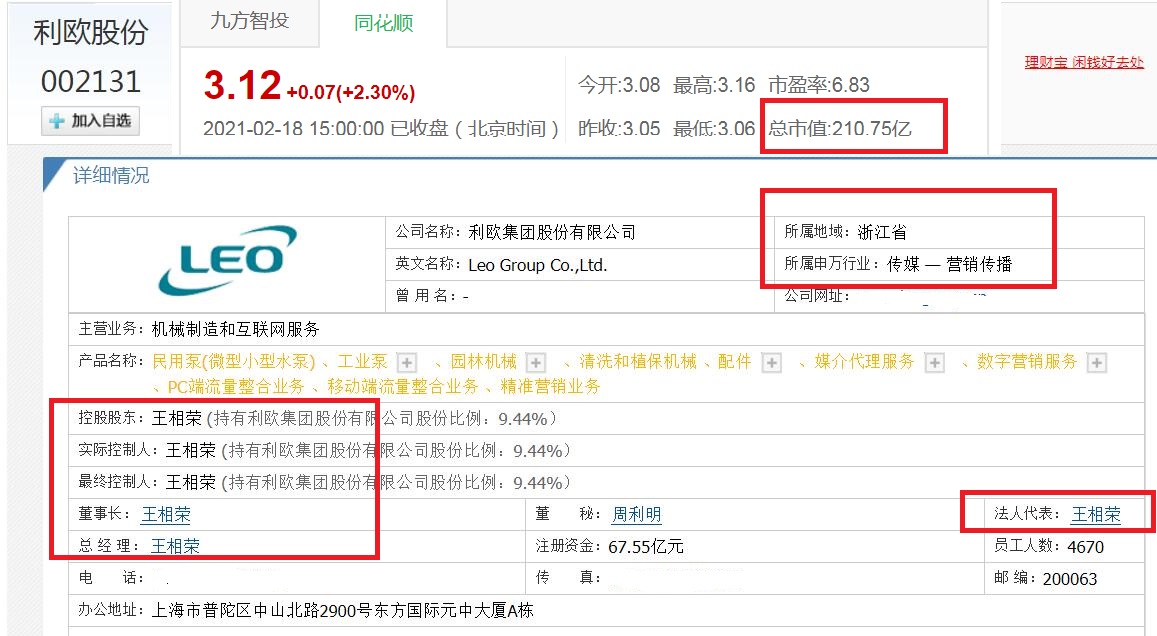The width and height of the screenshot is (1157, 636).
Task: Open 周利明 board secretary link
Action: point(637,514)
